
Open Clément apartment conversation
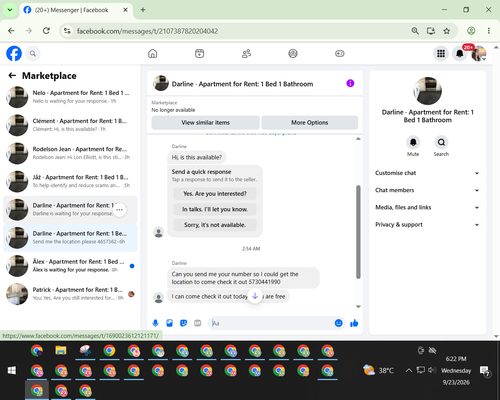pyautogui.click(x=70, y=125)
